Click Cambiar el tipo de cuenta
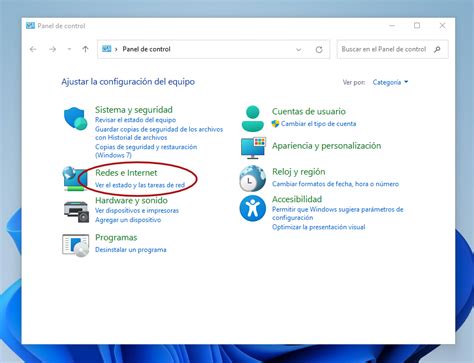This screenshot has width=474, height=363. coord(318,124)
